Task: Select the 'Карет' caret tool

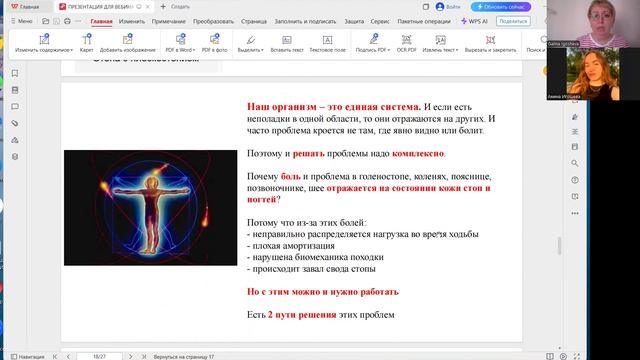Action: tap(87, 43)
